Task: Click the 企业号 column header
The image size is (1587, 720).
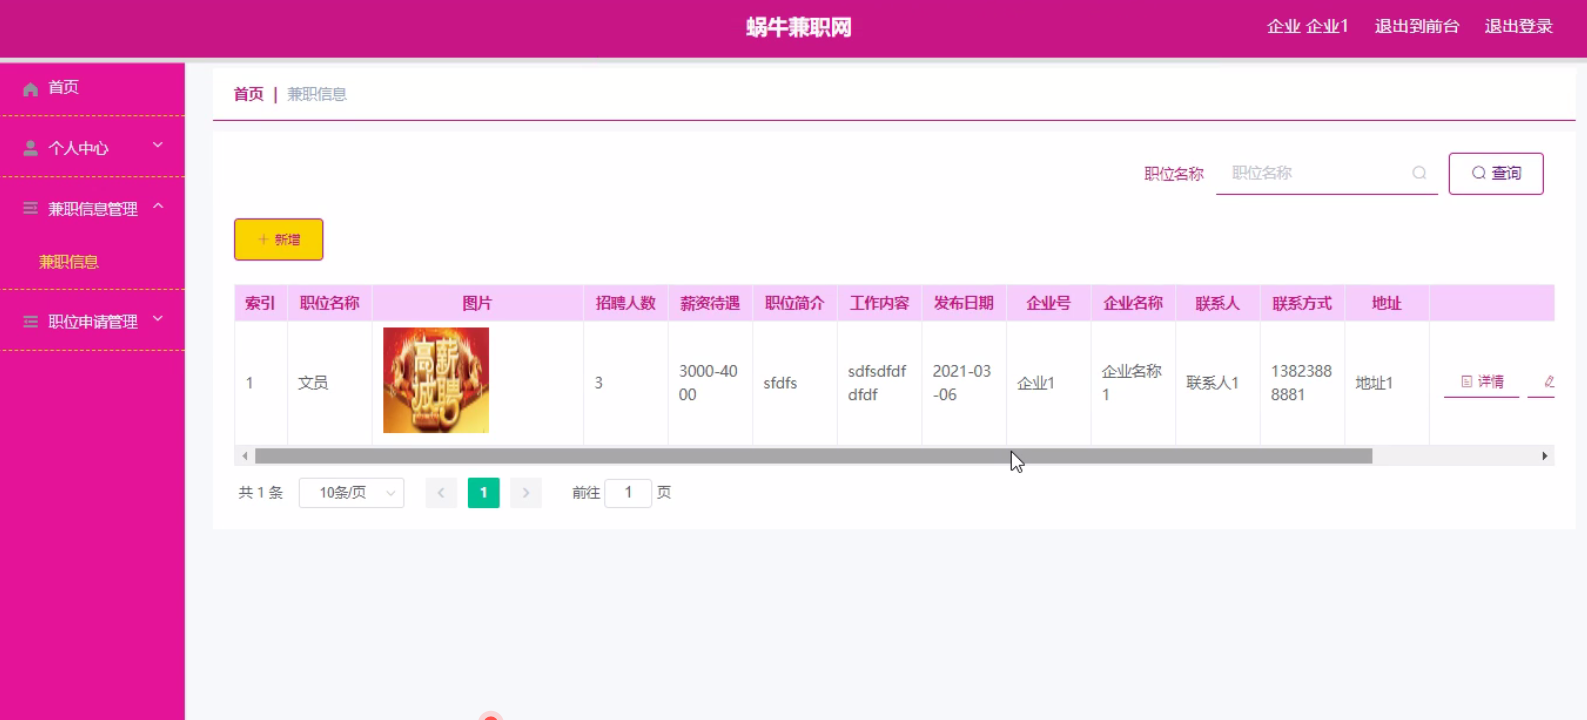Action: (x=1048, y=303)
